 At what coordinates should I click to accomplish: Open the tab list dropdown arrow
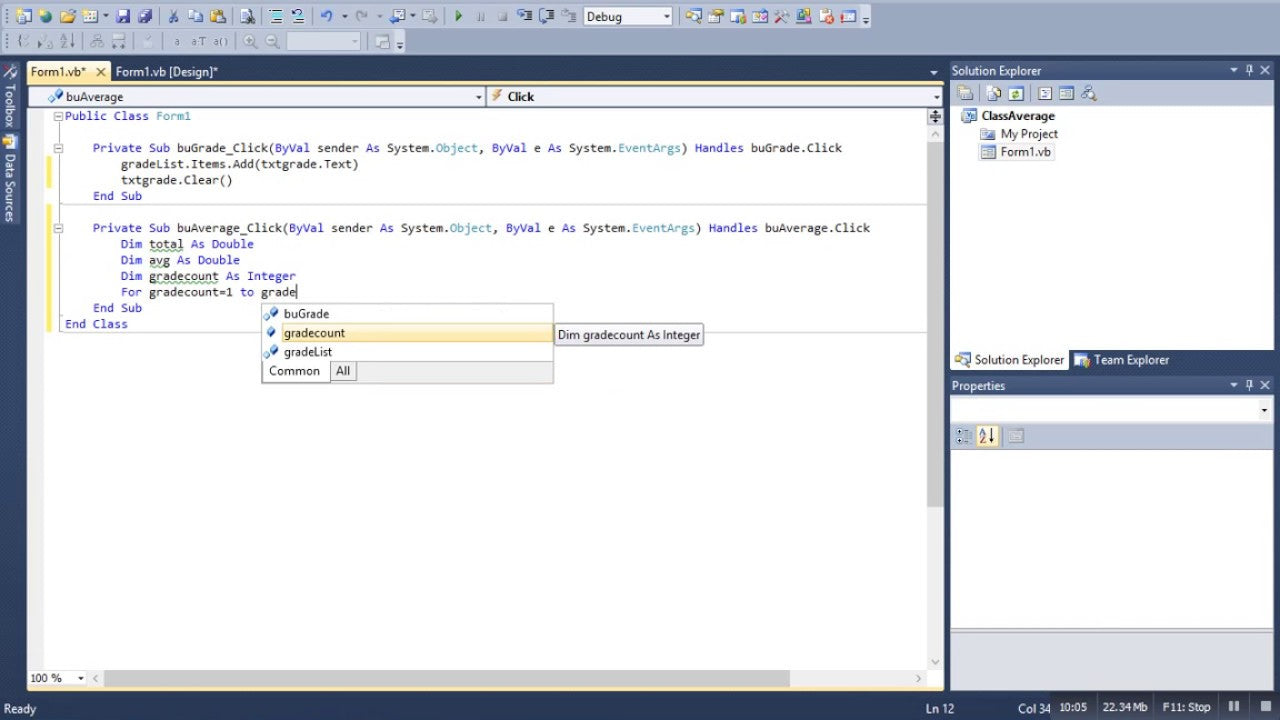pyautogui.click(x=934, y=72)
